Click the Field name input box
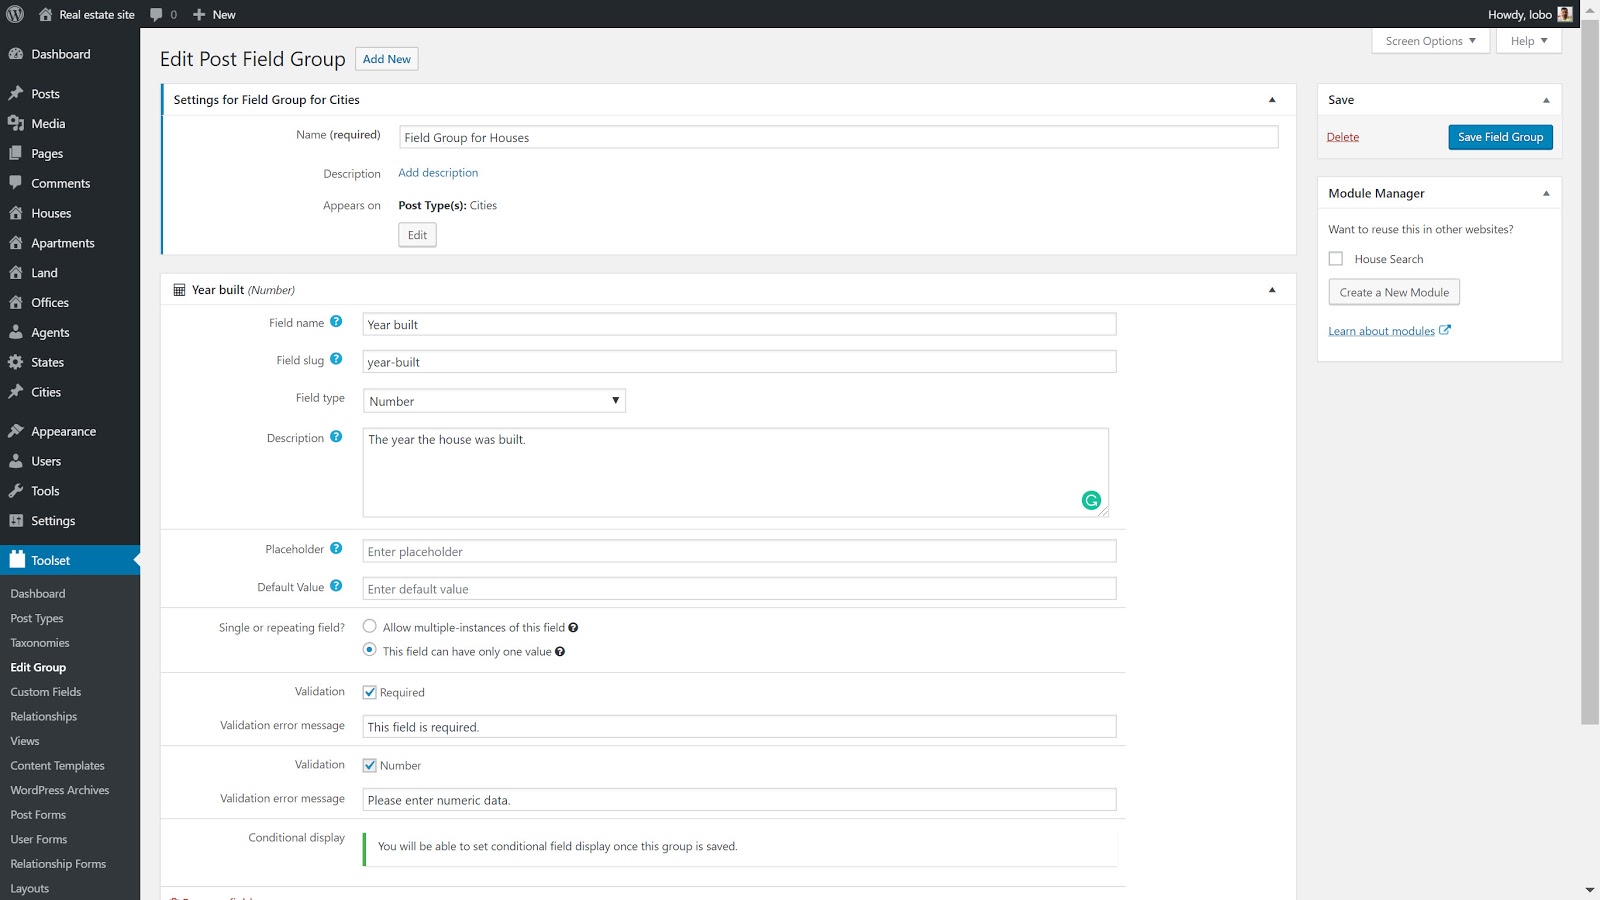Screen dimensions: 1600x900 pyautogui.click(x=738, y=325)
